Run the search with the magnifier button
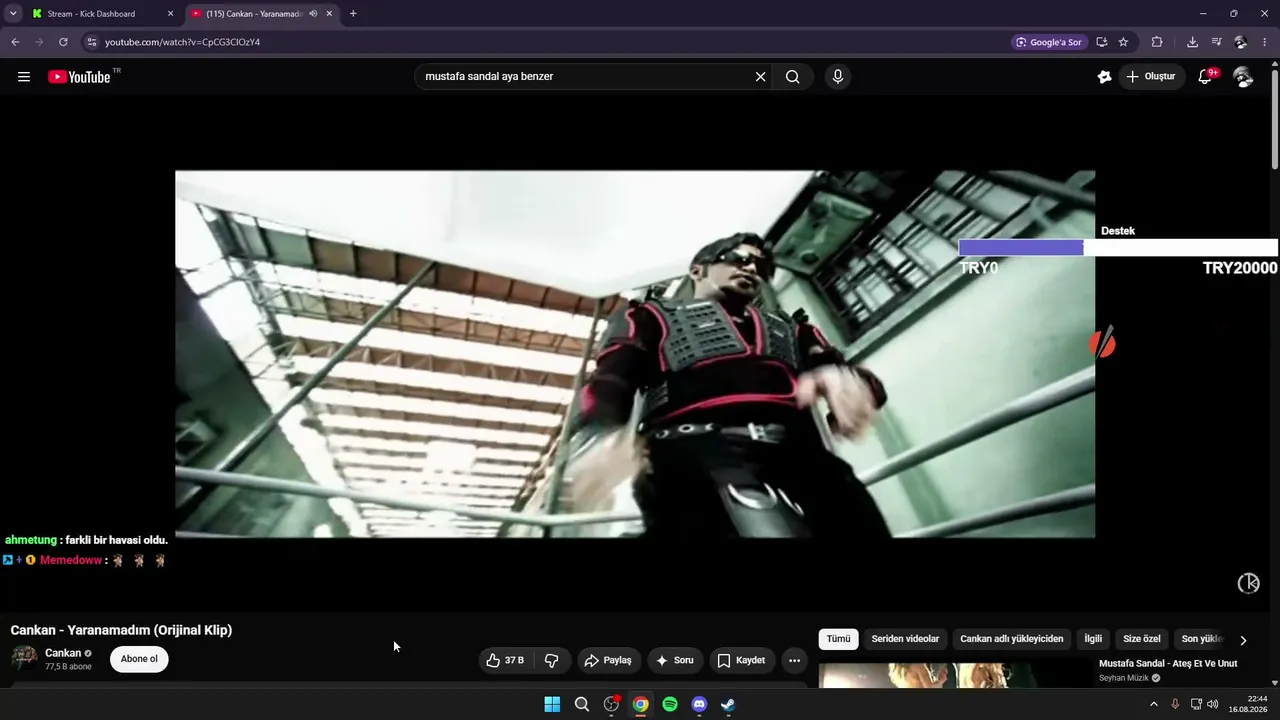Viewport: 1280px width, 720px height. 793,77
